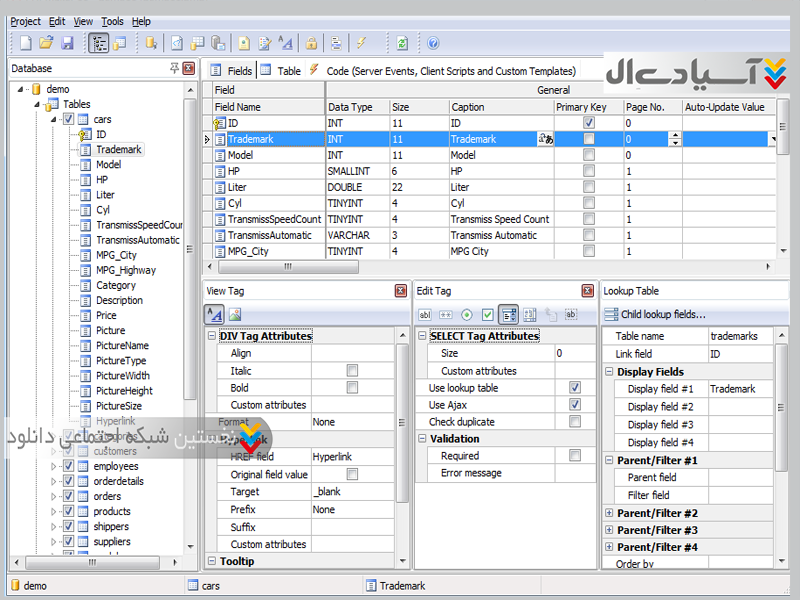Viewport: 800px width, 600px height.
Task: Expand the Parent/Filter #2 section
Action: click(609, 513)
